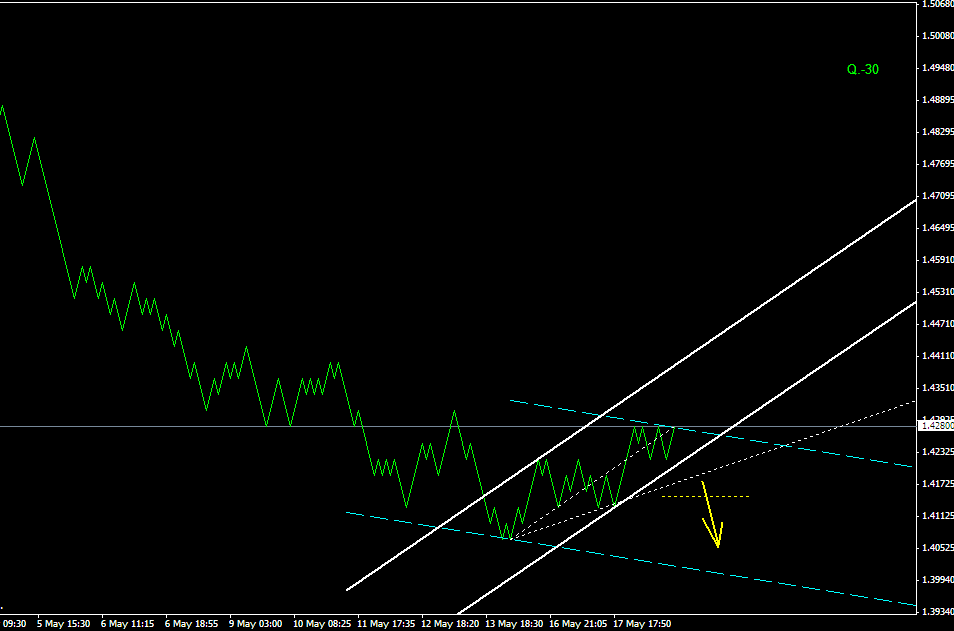Click the 11 May 17:35 time label

pos(386,624)
